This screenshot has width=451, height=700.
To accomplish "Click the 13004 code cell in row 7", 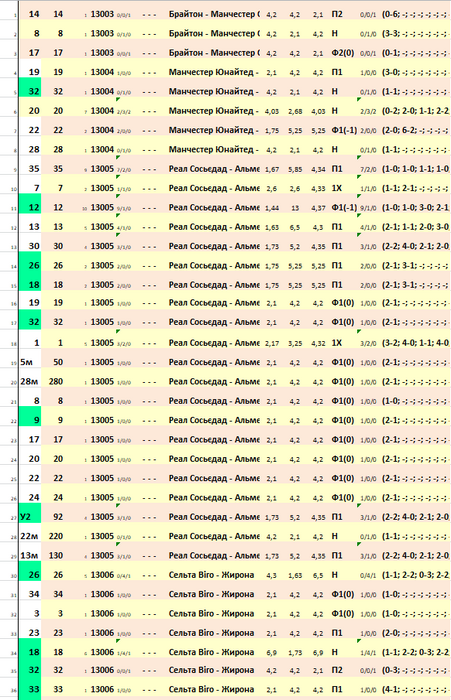I will [102, 130].
